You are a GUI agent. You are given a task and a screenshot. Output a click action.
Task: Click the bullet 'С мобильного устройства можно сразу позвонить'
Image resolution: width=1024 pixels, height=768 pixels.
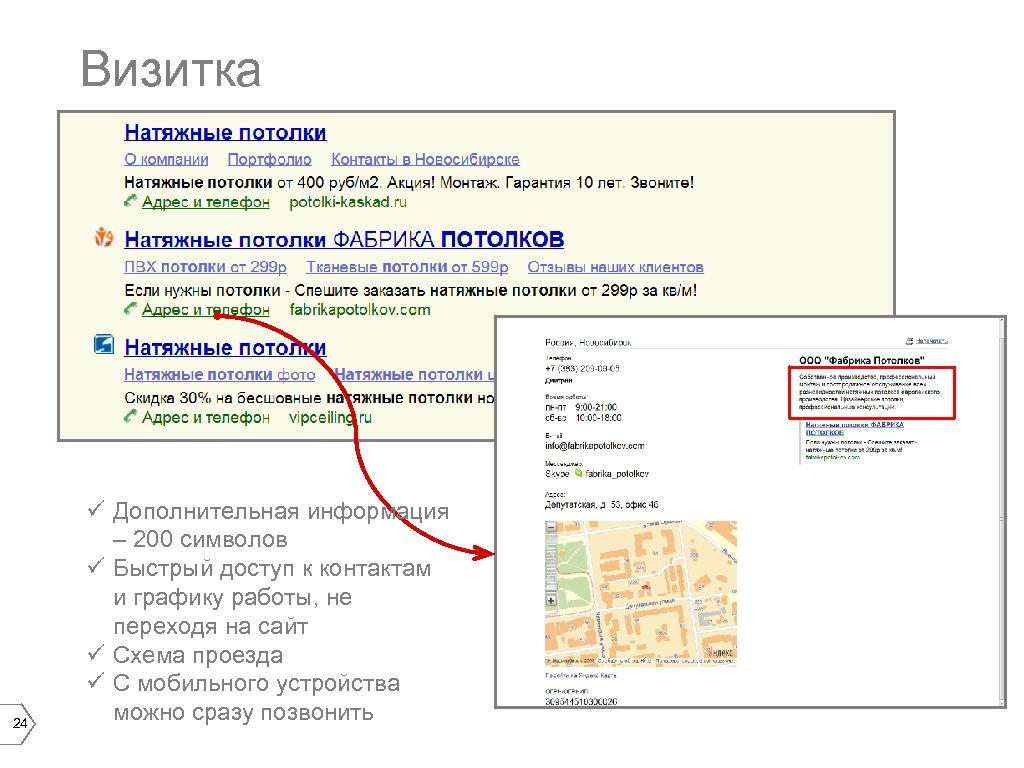tap(256, 697)
